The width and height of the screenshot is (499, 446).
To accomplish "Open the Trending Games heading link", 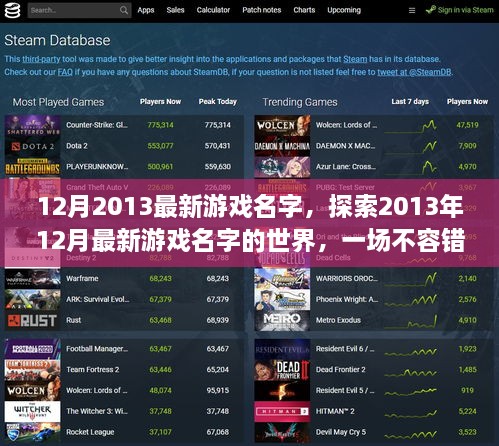I will click(x=300, y=102).
